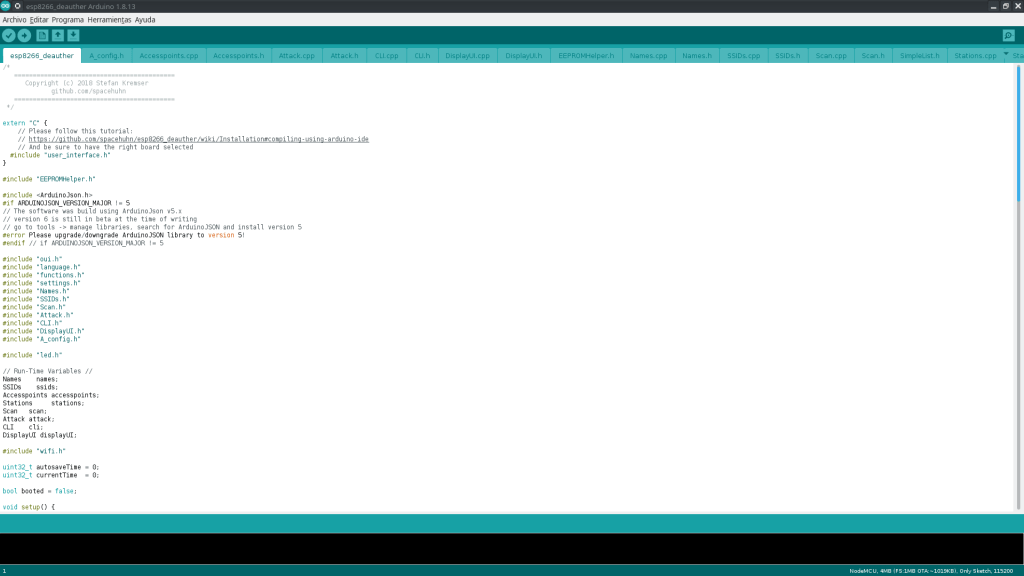Open the SimpleList.h tab
The image size is (1024, 576).
tap(919, 56)
